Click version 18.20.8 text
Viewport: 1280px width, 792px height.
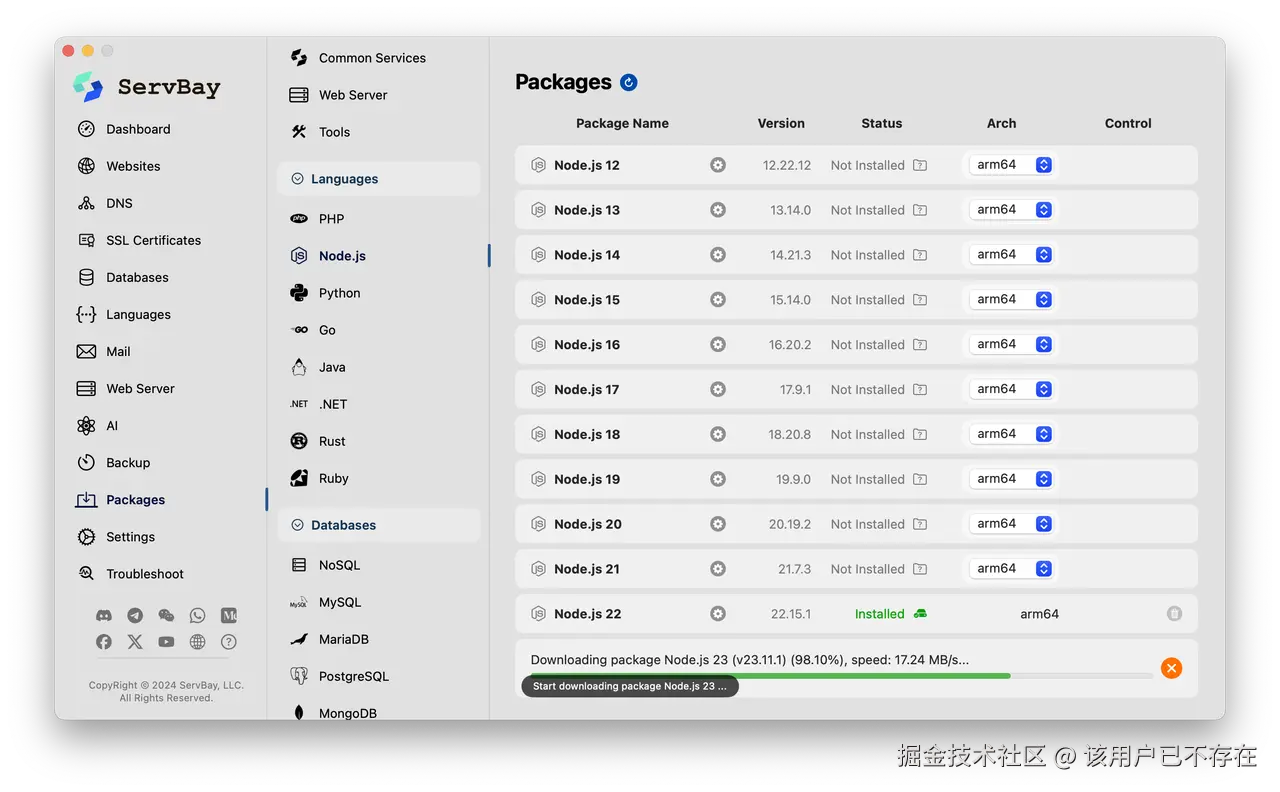[790, 434]
